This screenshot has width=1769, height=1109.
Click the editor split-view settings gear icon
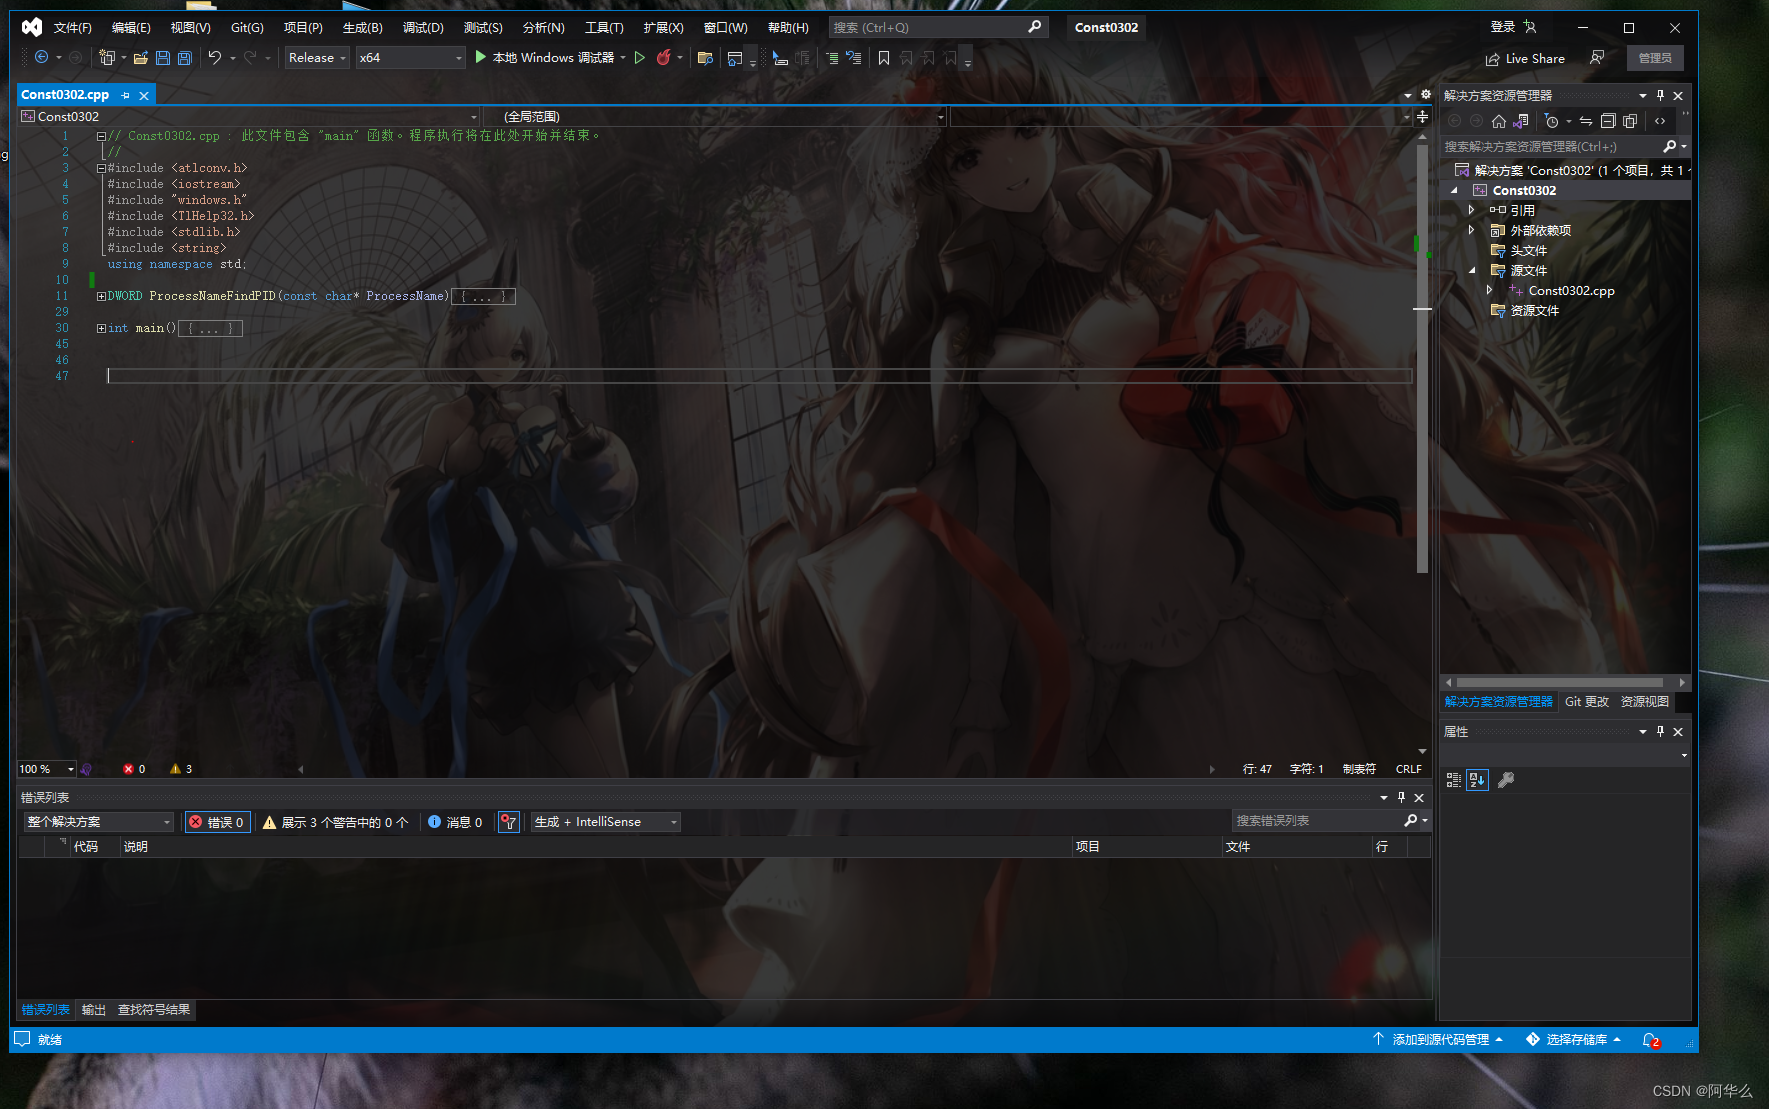point(1426,95)
